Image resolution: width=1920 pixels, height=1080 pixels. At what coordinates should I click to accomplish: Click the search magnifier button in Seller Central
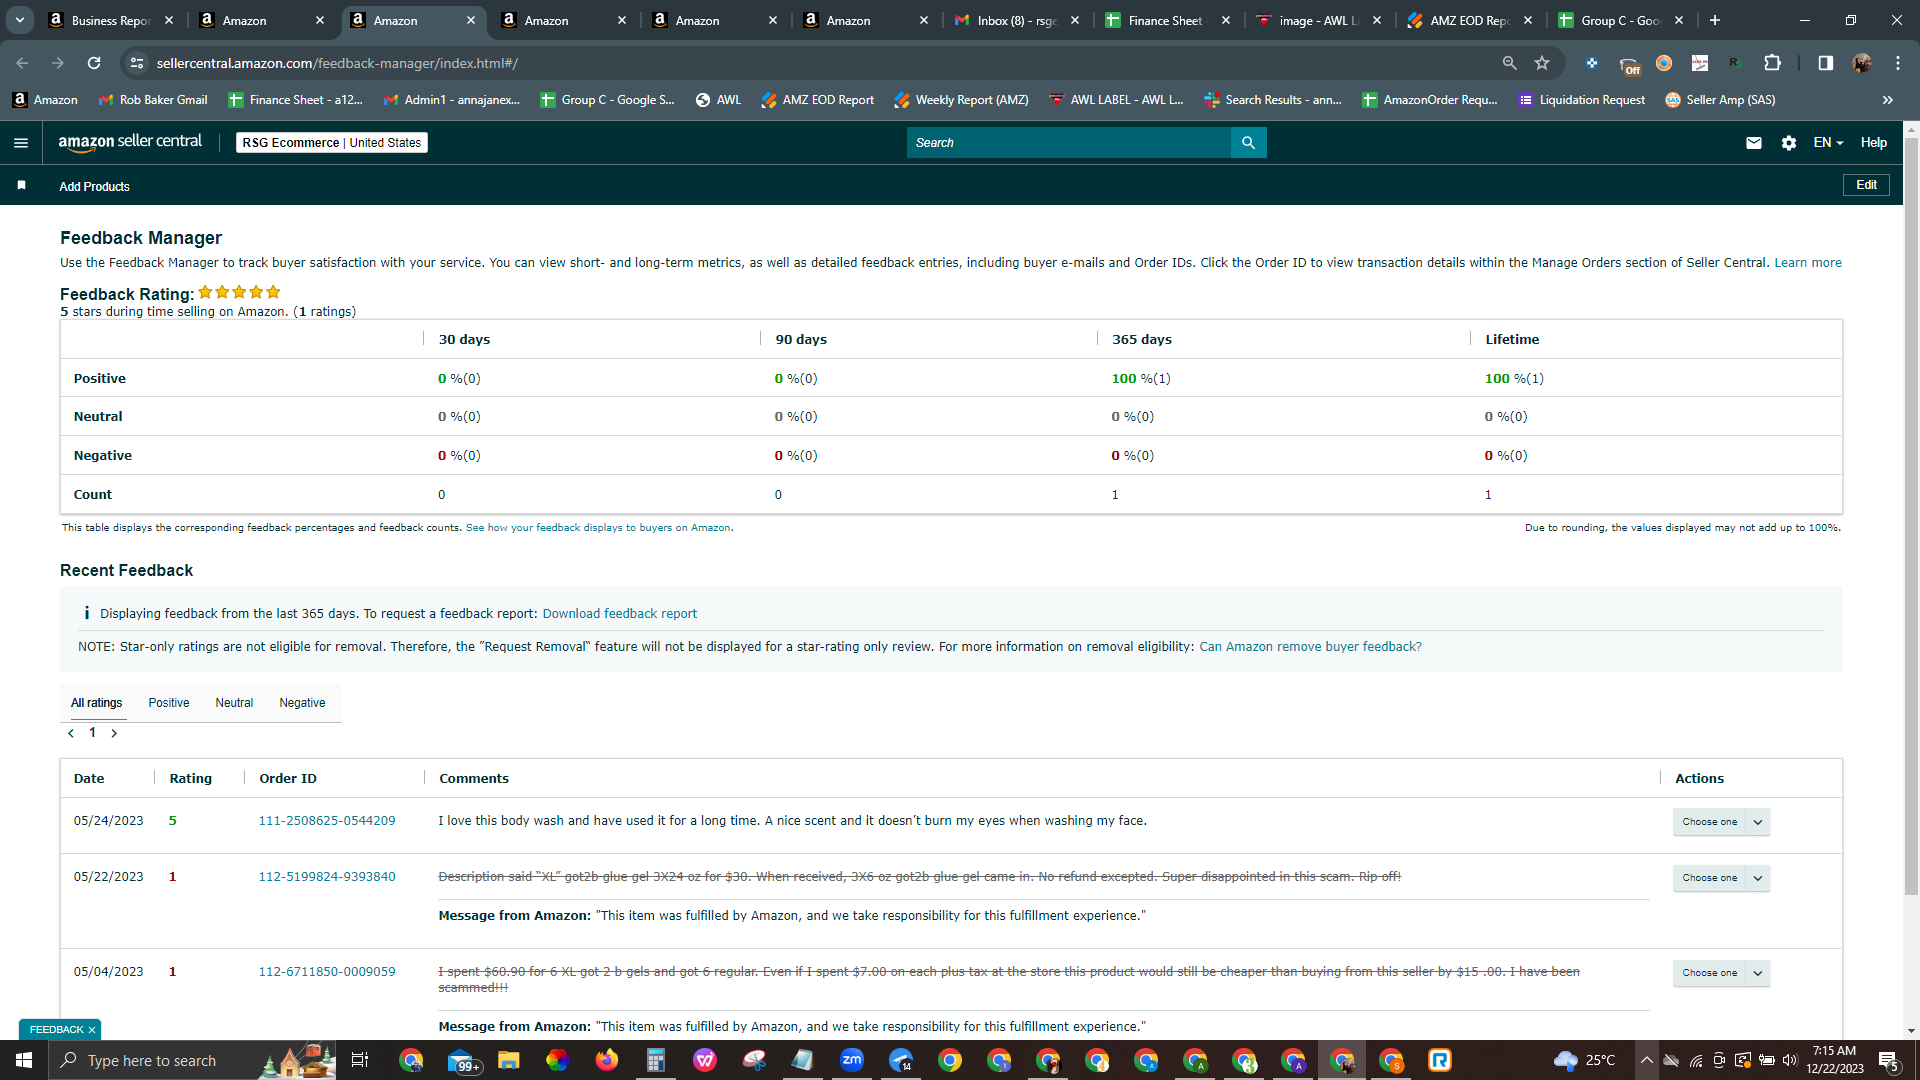[1248, 143]
